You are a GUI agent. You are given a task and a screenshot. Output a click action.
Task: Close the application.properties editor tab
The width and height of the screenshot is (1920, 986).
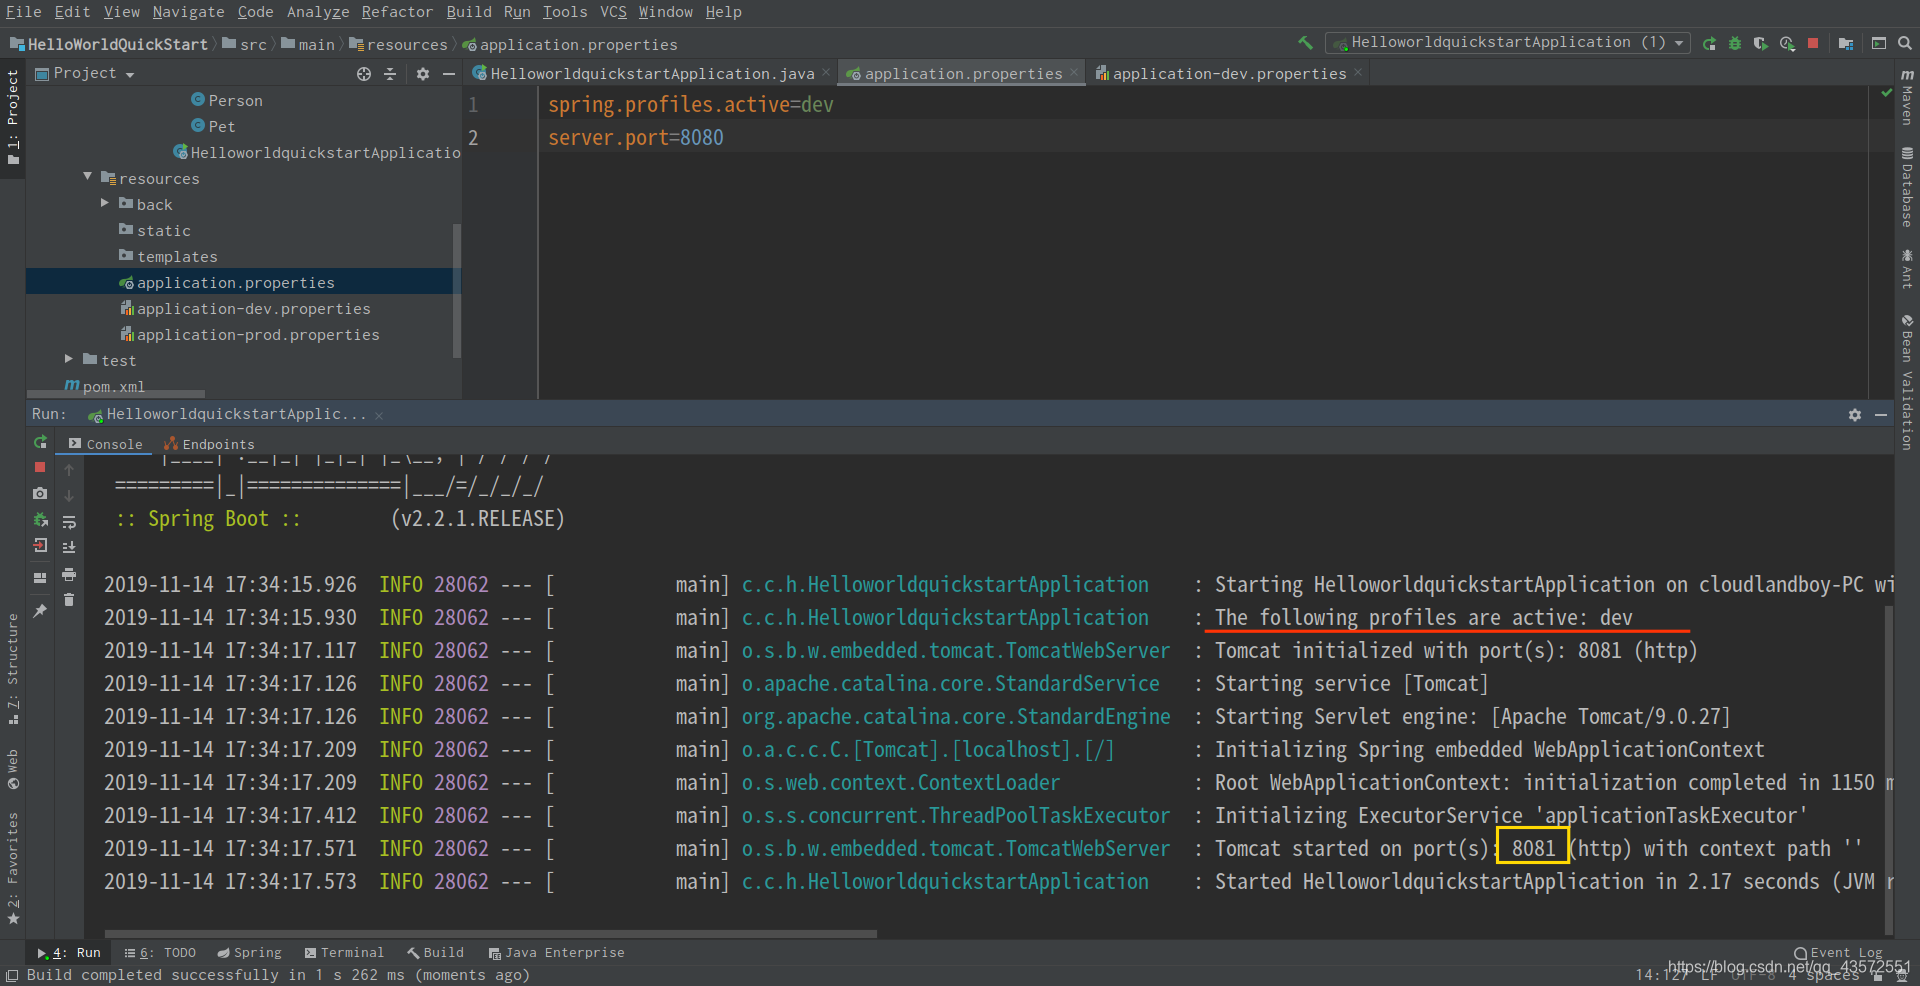[1074, 73]
